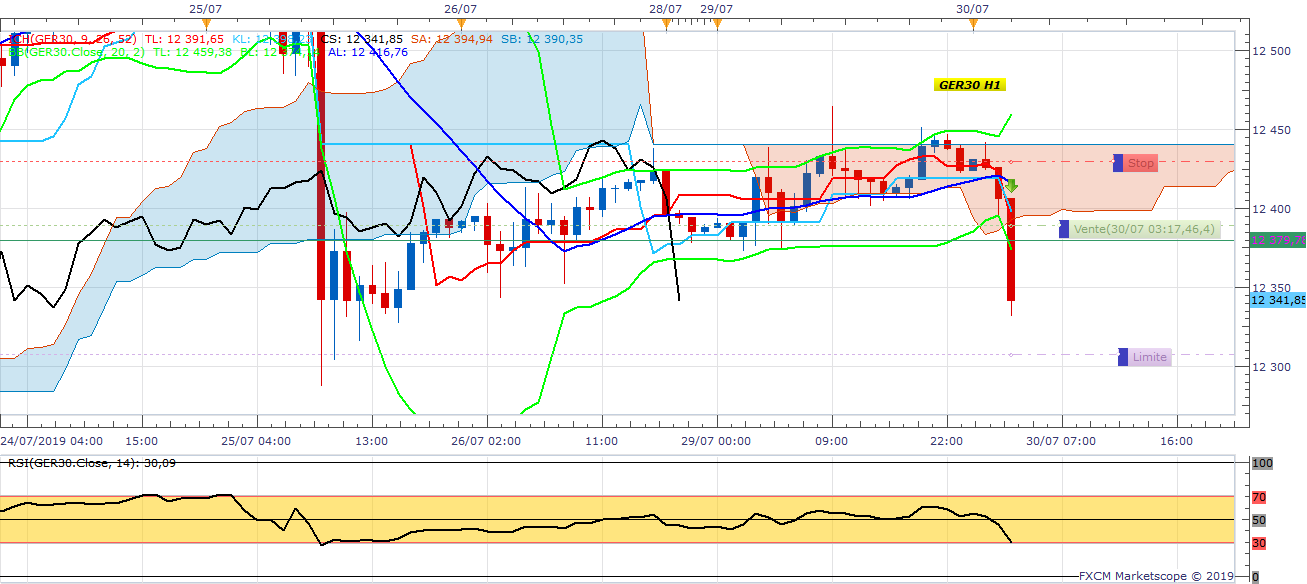Select the purple Limite order label
This screenshot has width=1307, height=584.
coord(1144,357)
